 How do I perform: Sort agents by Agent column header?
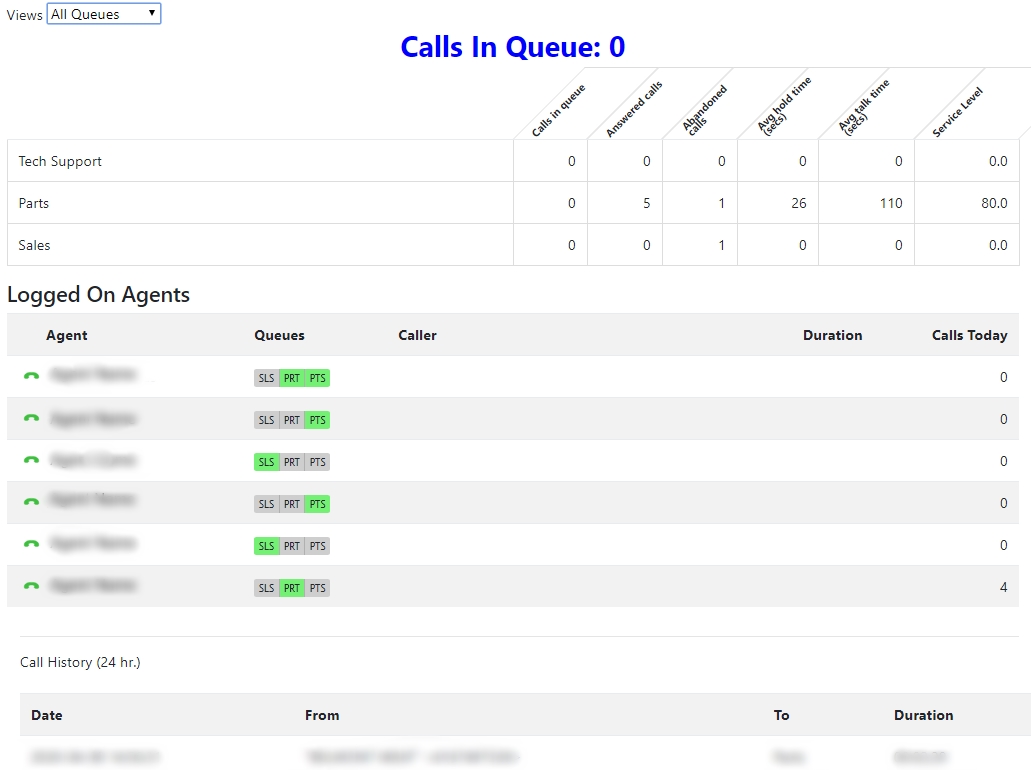(66, 335)
